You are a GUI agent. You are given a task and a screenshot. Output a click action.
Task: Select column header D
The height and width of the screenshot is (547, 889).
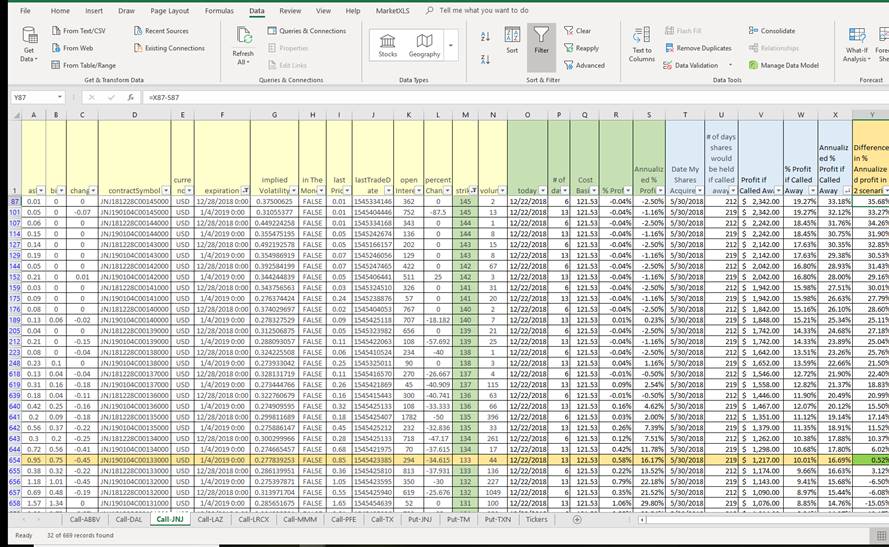click(134, 115)
